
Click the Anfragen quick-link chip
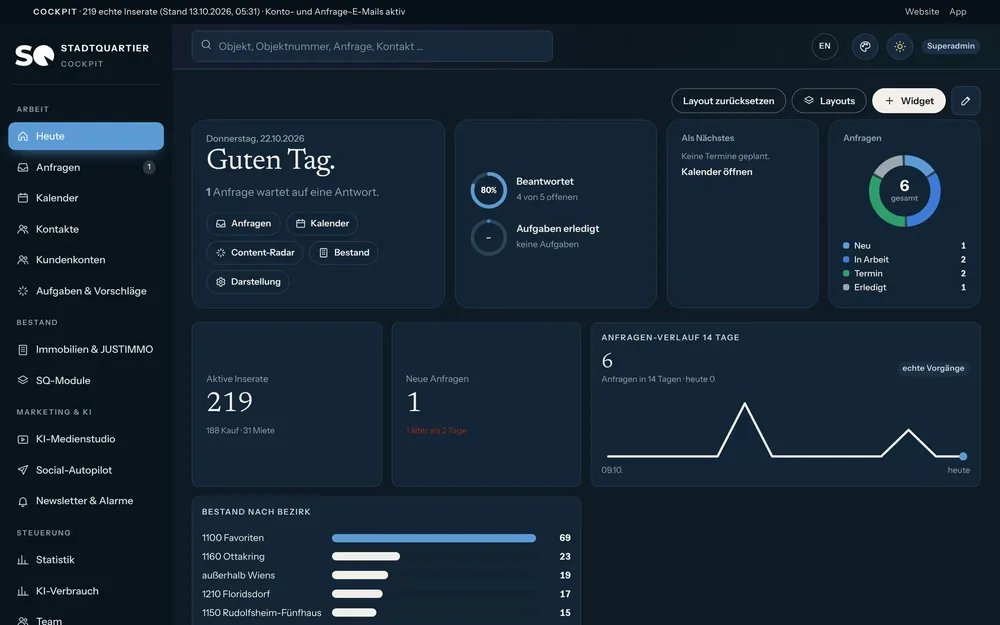click(x=243, y=224)
